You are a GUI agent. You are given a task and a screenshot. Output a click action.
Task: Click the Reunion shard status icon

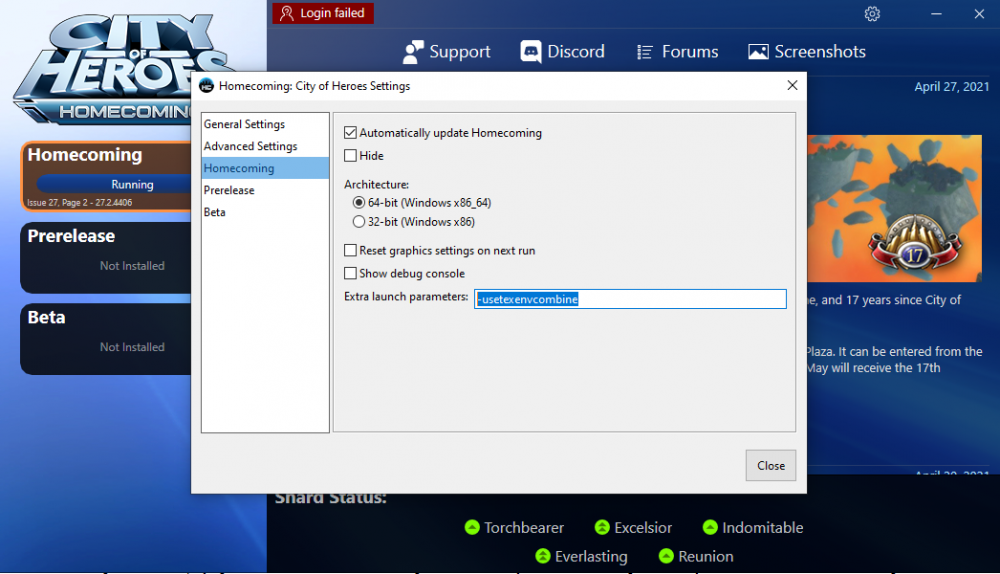[667, 556]
